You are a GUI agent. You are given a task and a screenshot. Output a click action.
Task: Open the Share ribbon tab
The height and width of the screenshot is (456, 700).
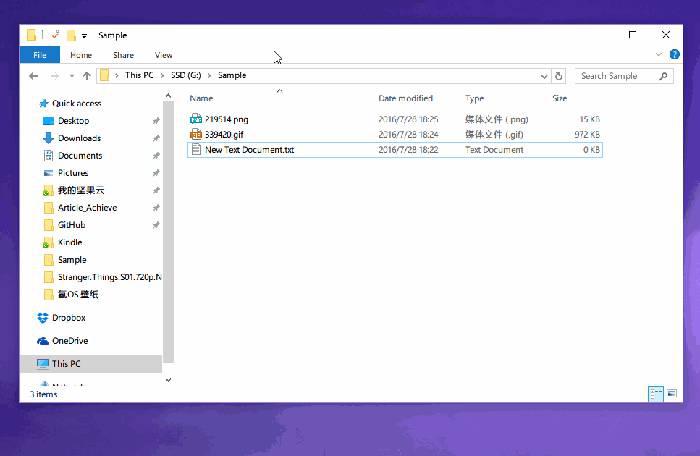[x=123, y=55]
